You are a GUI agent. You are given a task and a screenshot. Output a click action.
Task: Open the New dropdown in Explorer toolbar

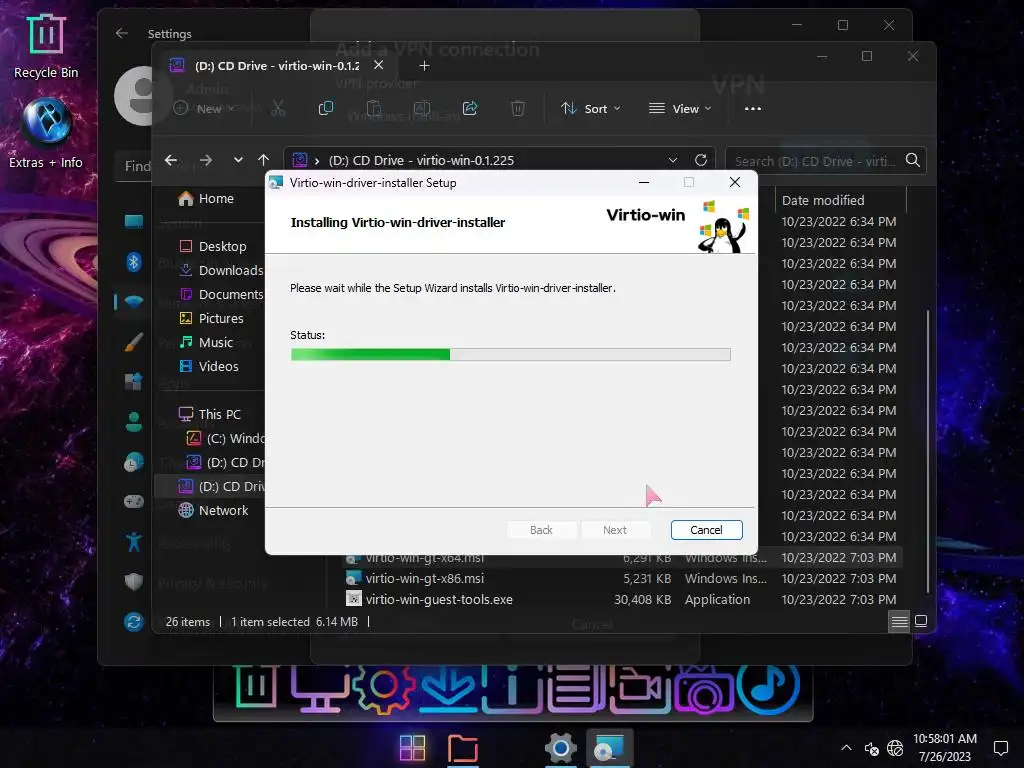(204, 108)
